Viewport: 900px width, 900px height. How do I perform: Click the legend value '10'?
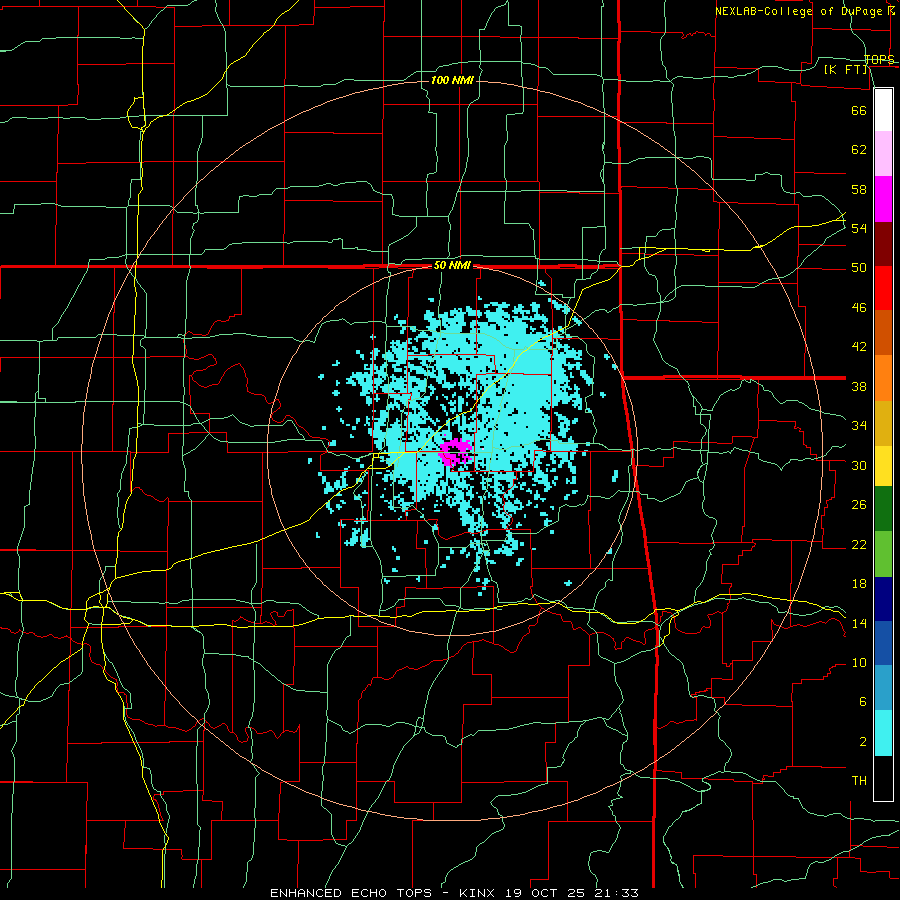(859, 663)
